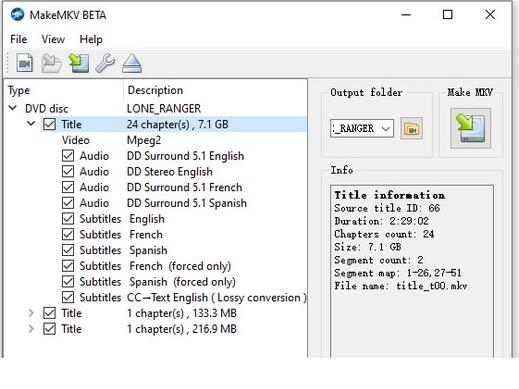Viewport: 519px width, 389px height.
Task: Uncheck DD Surround 5.1 English audio
Action: (x=68, y=156)
